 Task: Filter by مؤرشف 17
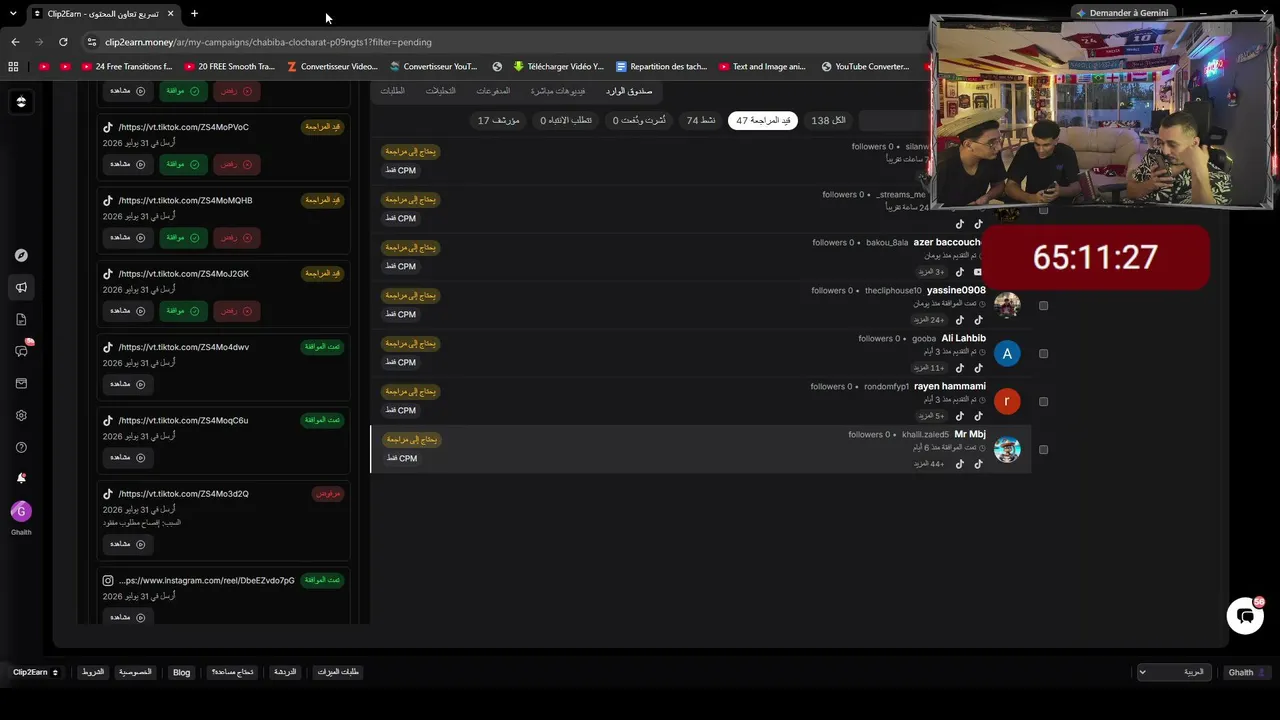pos(498,121)
